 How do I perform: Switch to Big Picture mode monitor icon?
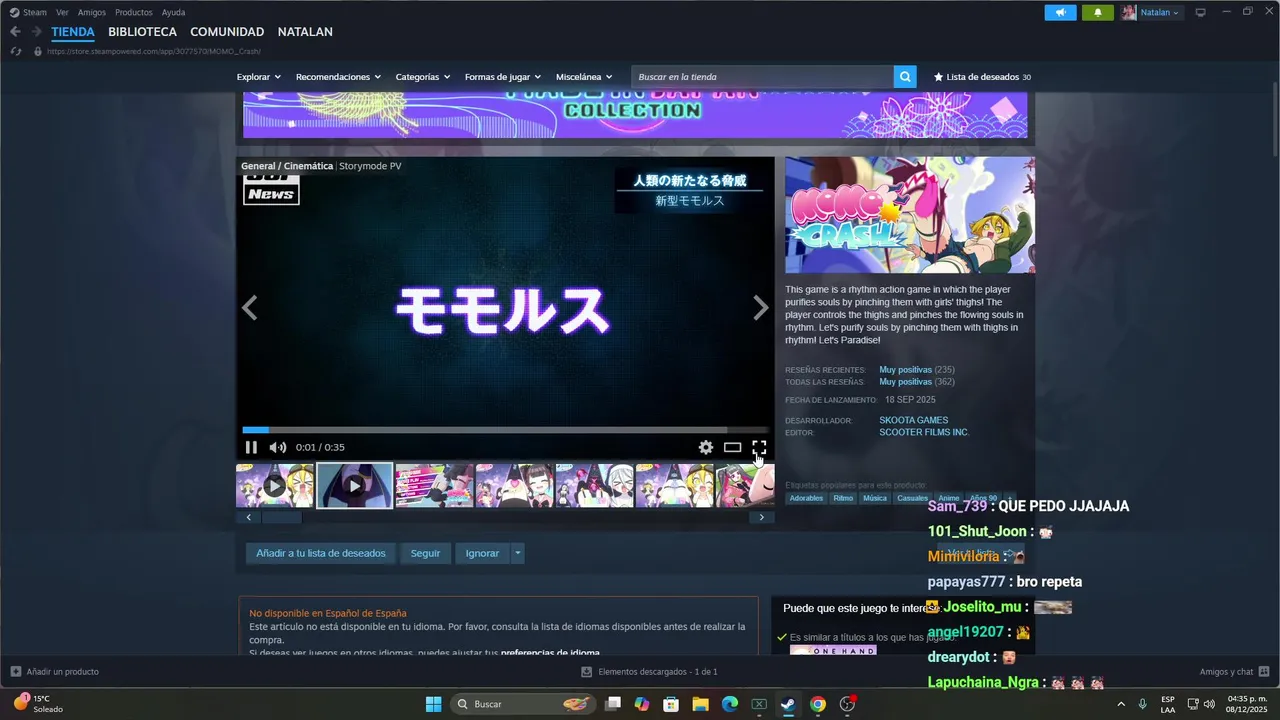(x=1201, y=12)
